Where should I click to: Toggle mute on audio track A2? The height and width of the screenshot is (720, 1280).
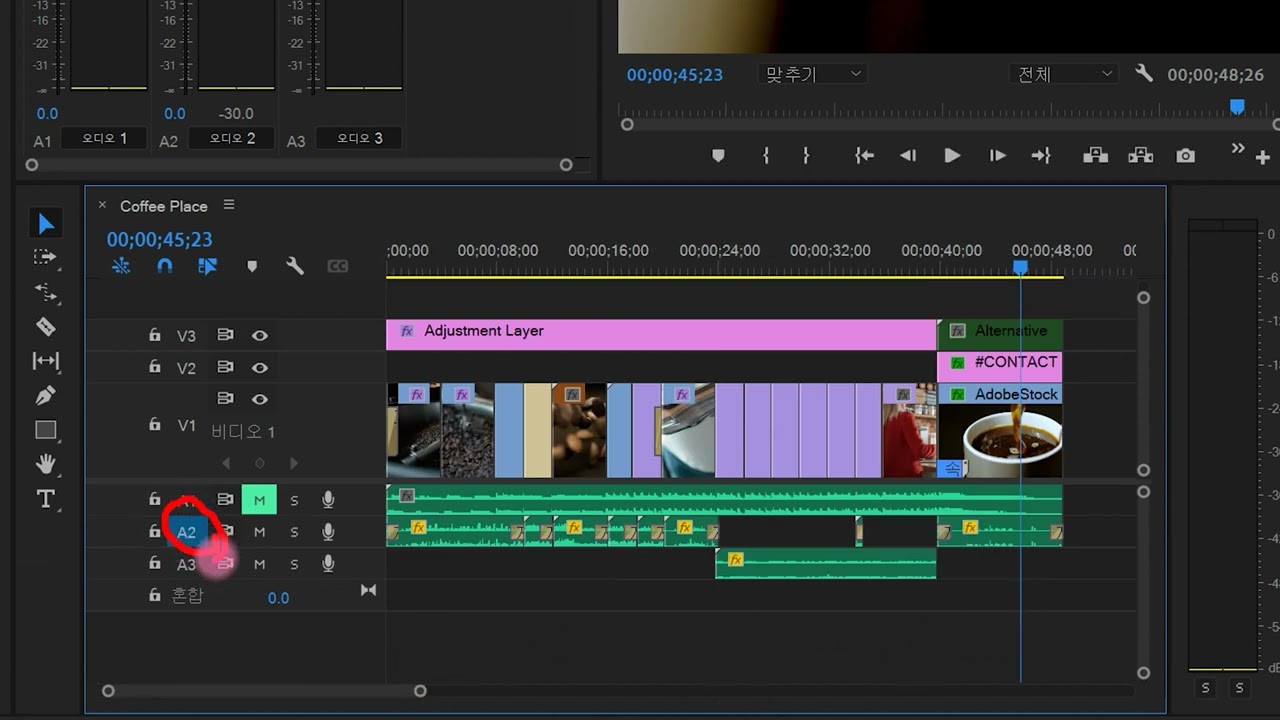click(259, 532)
